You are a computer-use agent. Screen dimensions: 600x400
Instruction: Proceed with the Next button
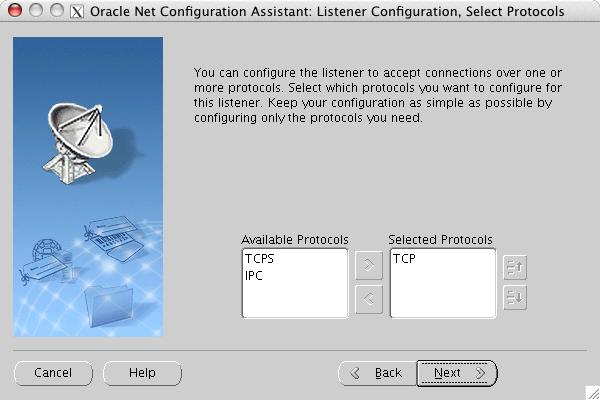(457, 373)
